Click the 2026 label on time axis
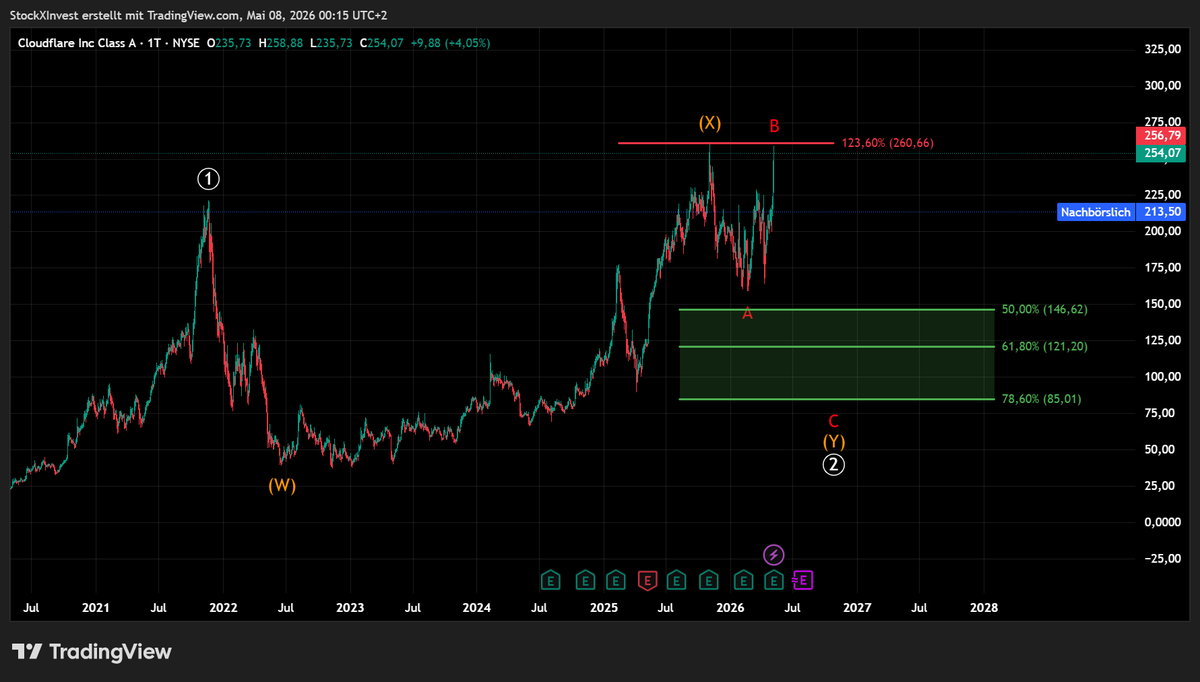The height and width of the screenshot is (682, 1200). (731, 607)
